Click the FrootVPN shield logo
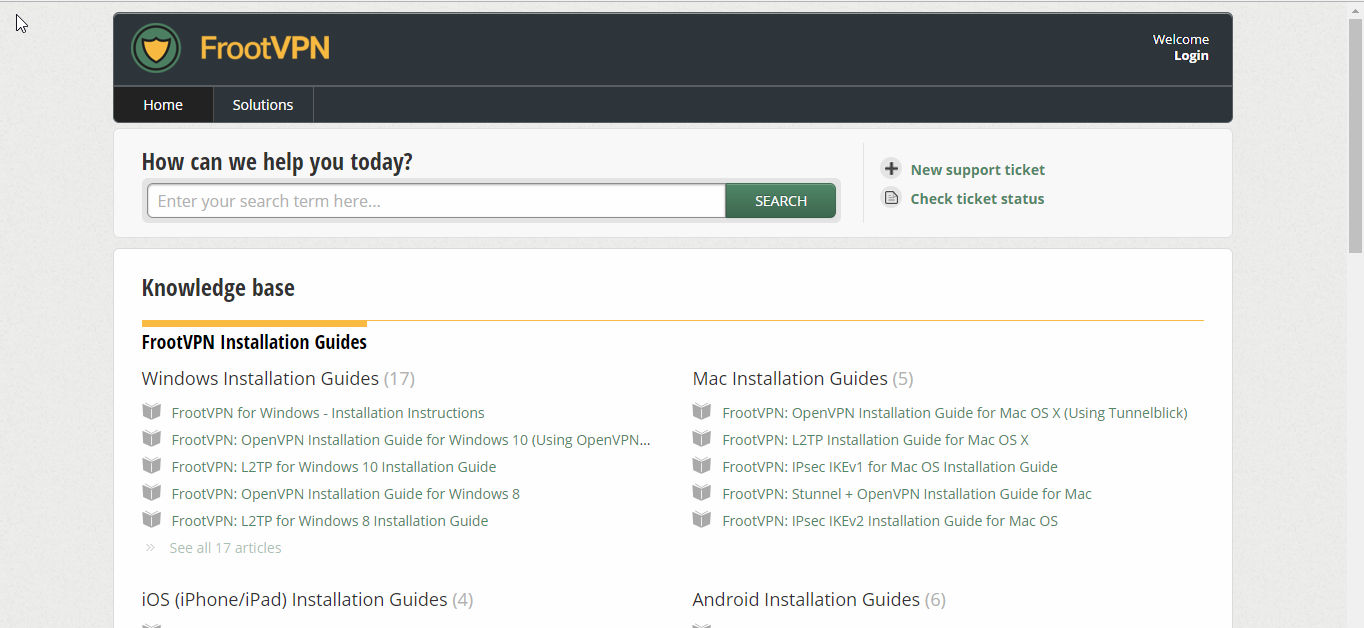 [156, 48]
